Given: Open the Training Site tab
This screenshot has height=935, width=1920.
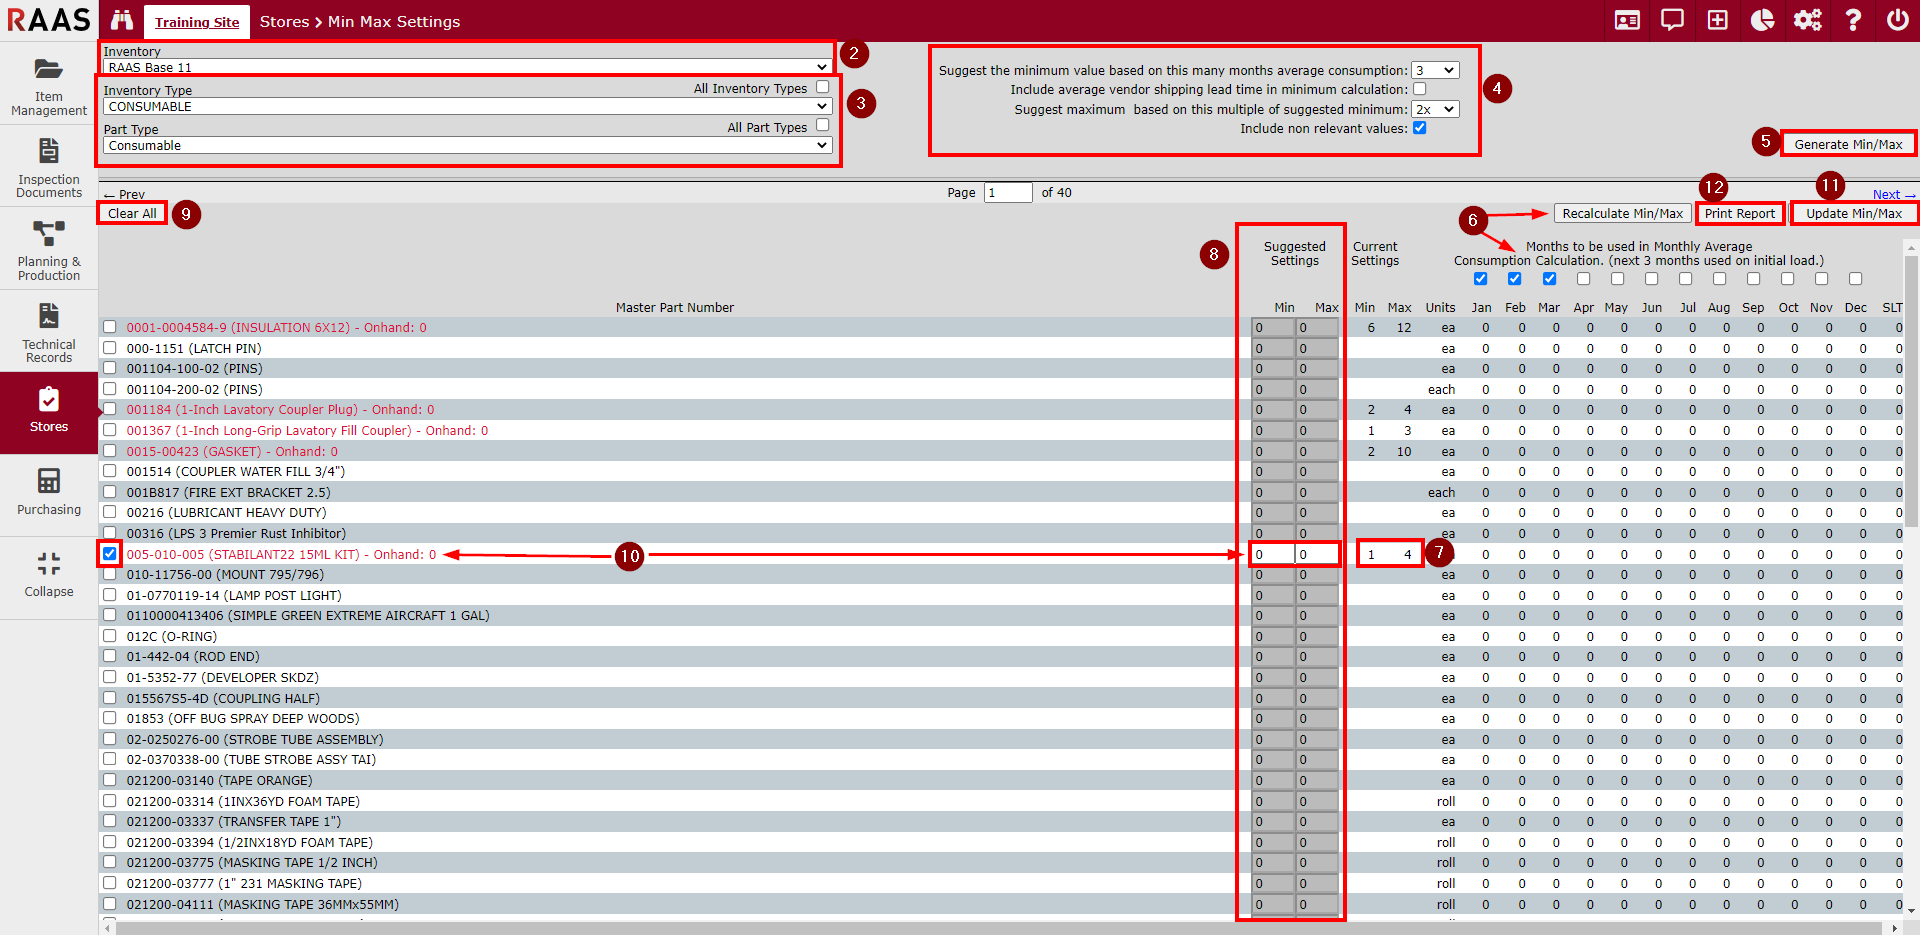Looking at the screenshot, I should tap(197, 22).
